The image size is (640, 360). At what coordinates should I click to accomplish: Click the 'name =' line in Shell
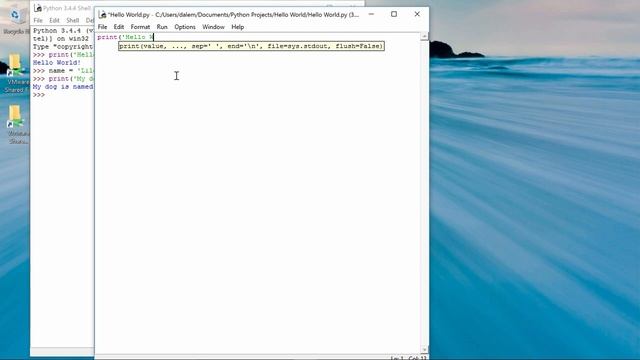[63, 71]
